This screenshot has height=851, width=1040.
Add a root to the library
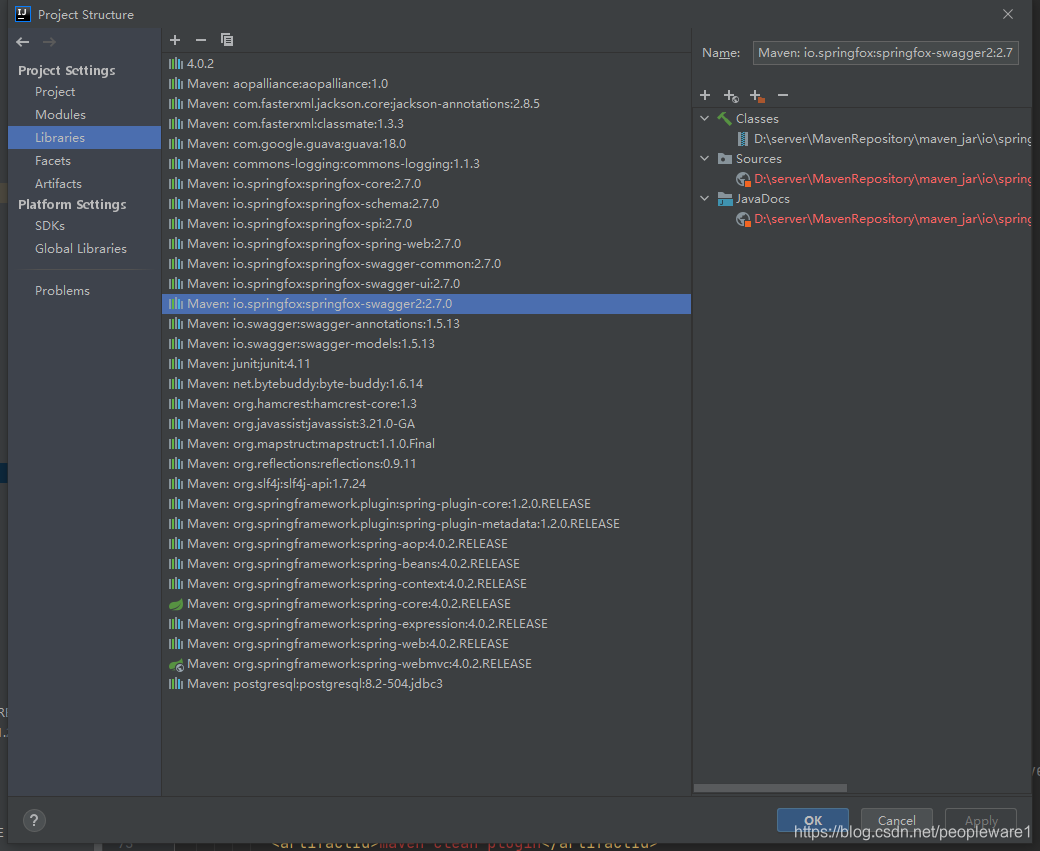705,96
